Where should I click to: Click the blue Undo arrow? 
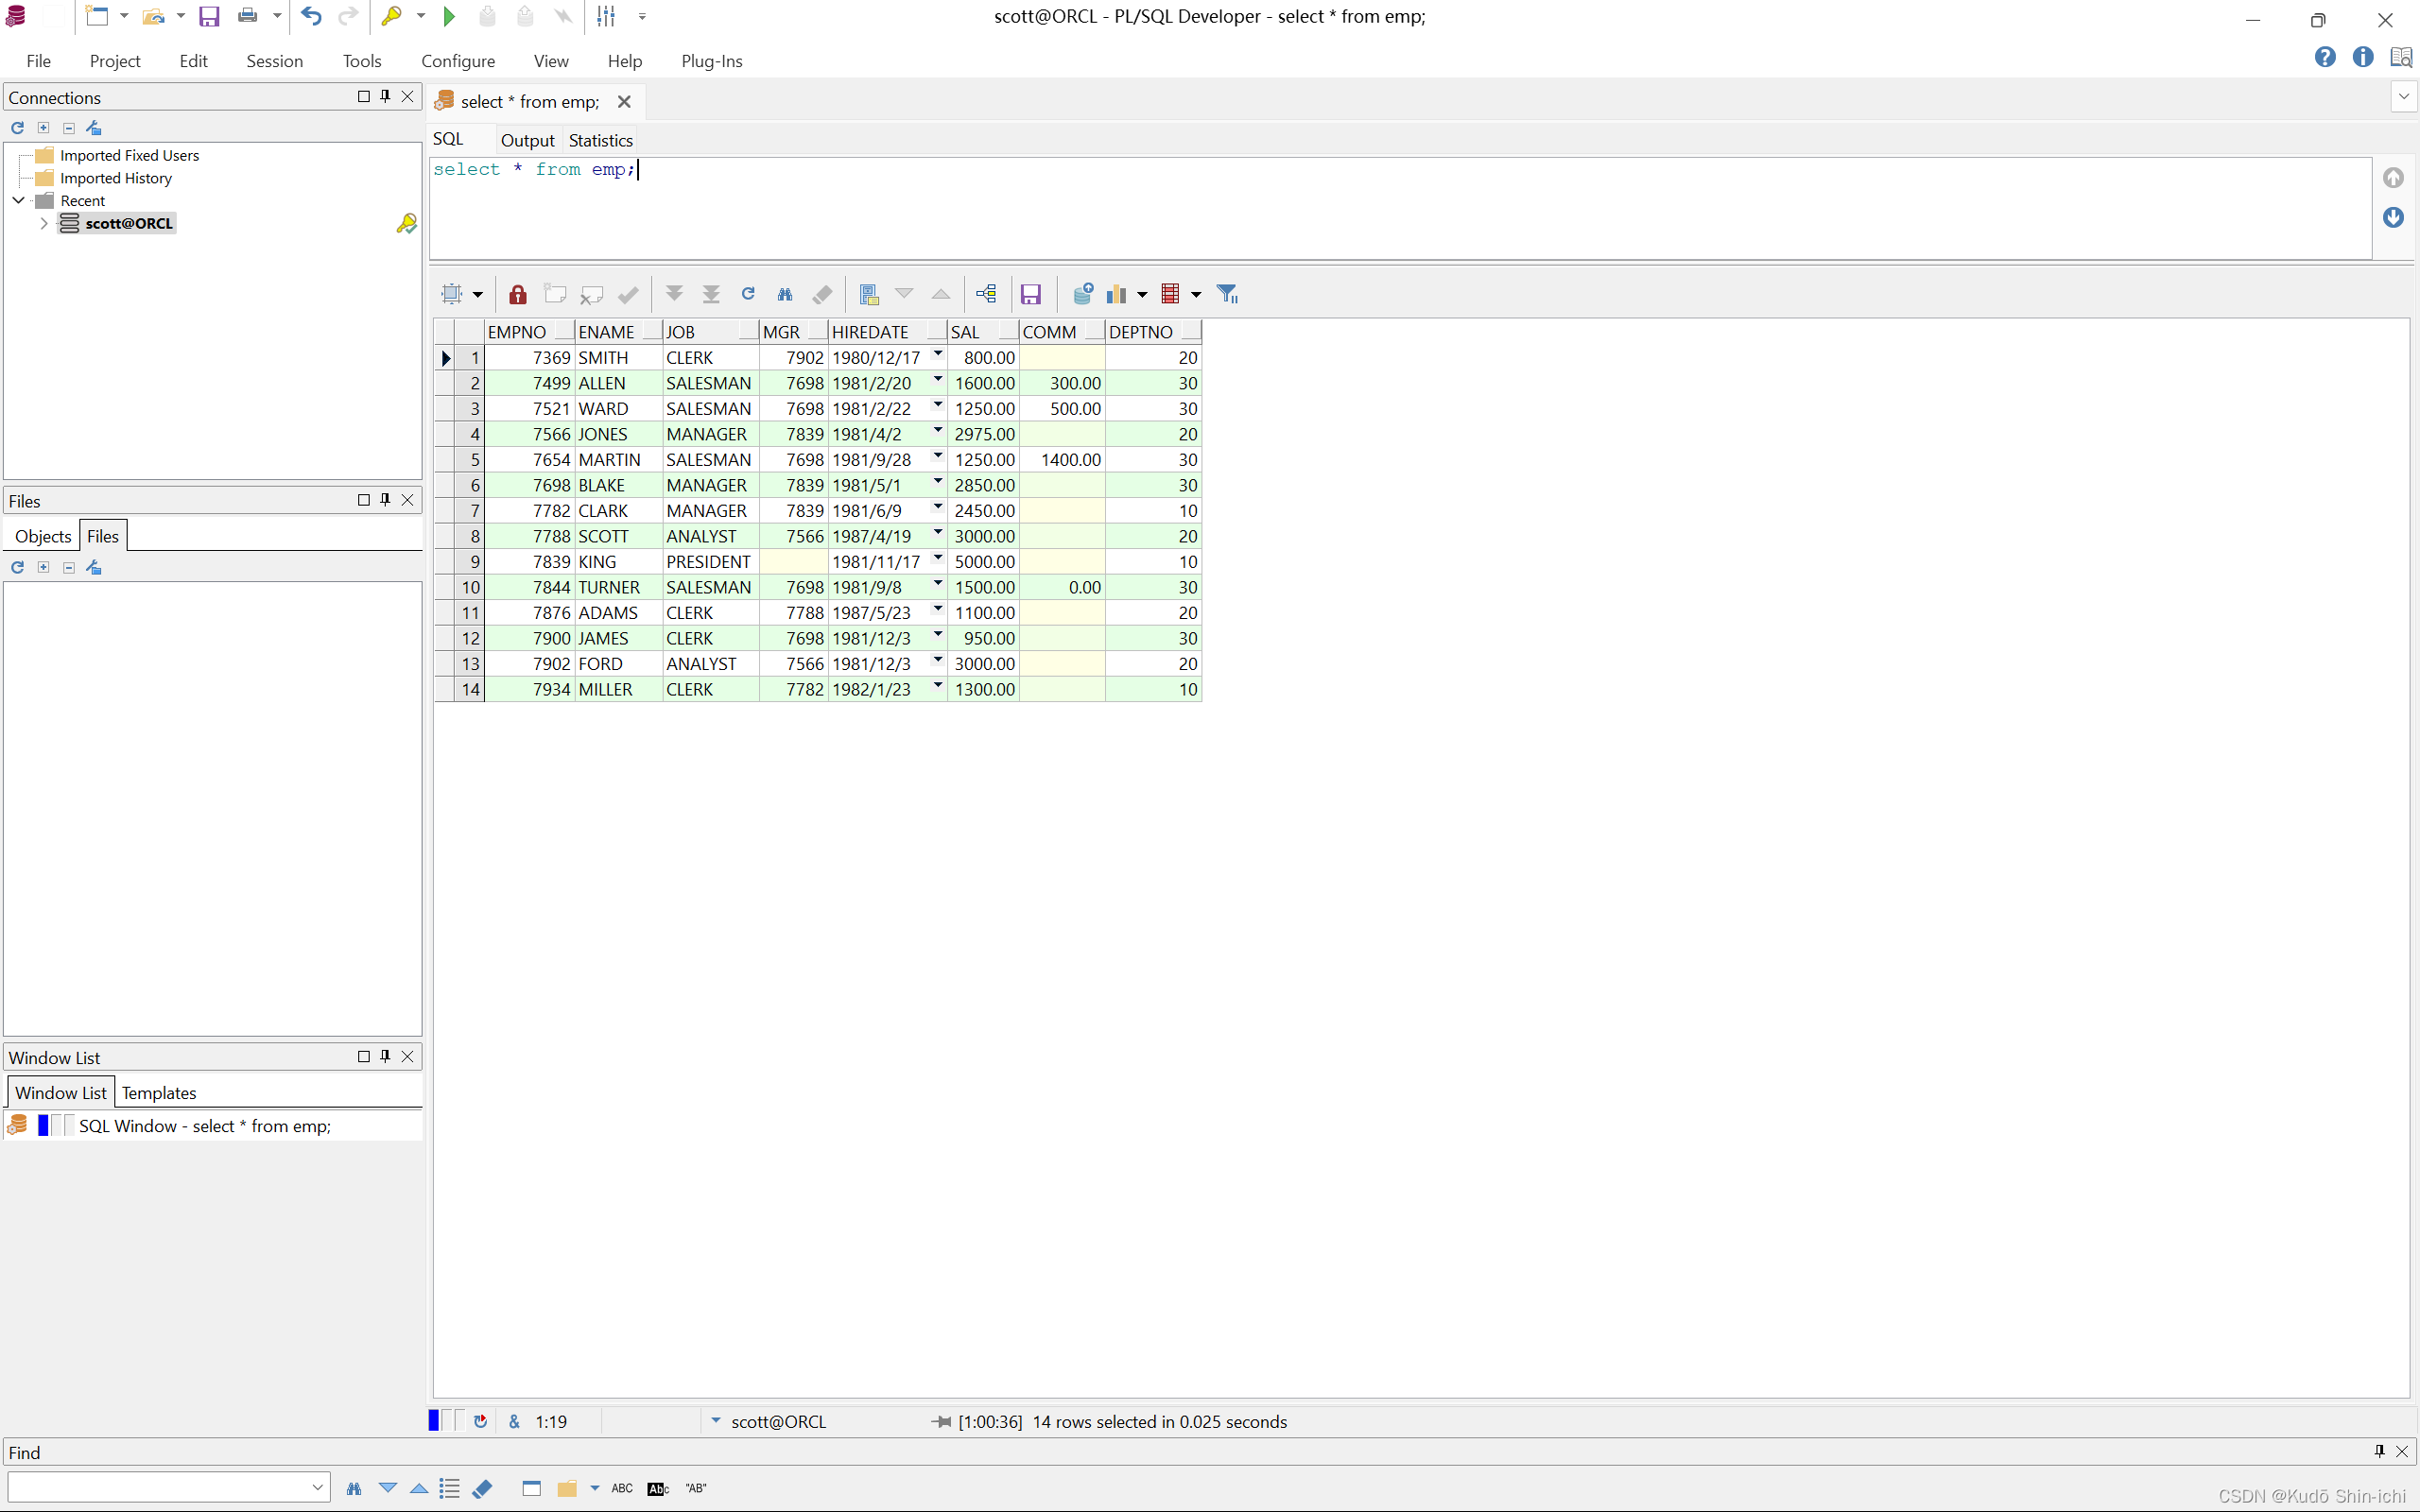point(311,16)
